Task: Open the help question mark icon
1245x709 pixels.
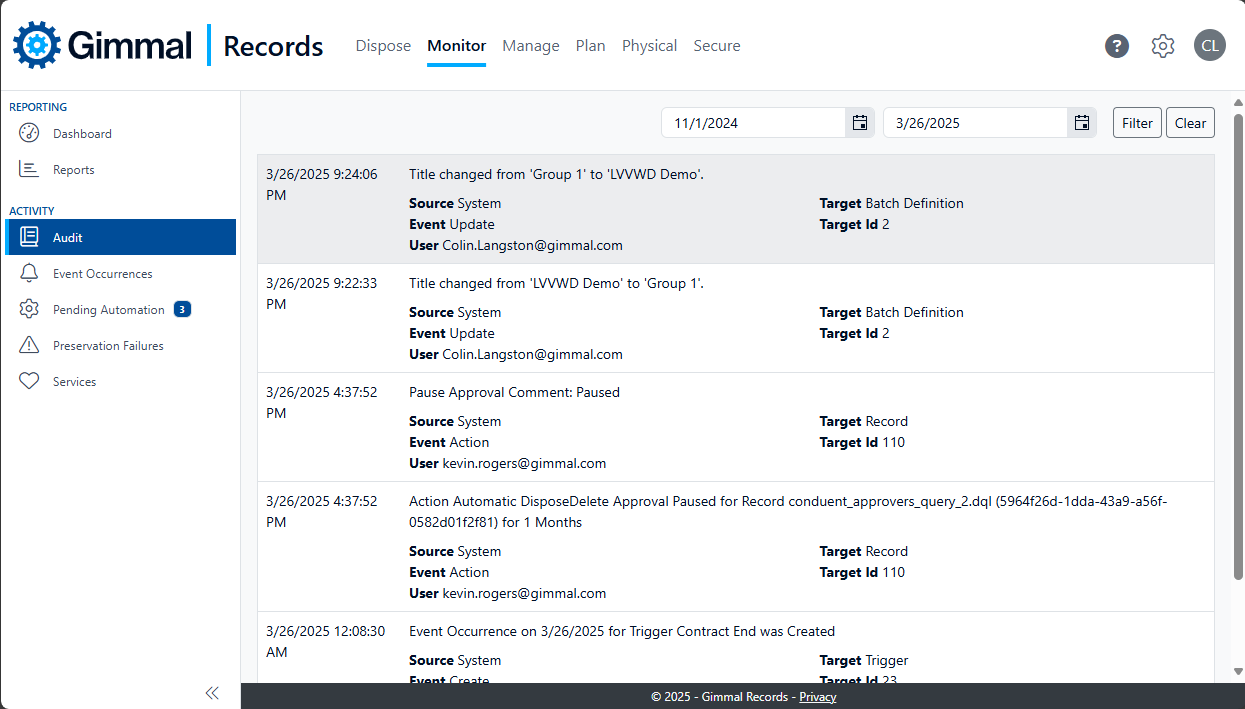Action: click(x=1117, y=46)
